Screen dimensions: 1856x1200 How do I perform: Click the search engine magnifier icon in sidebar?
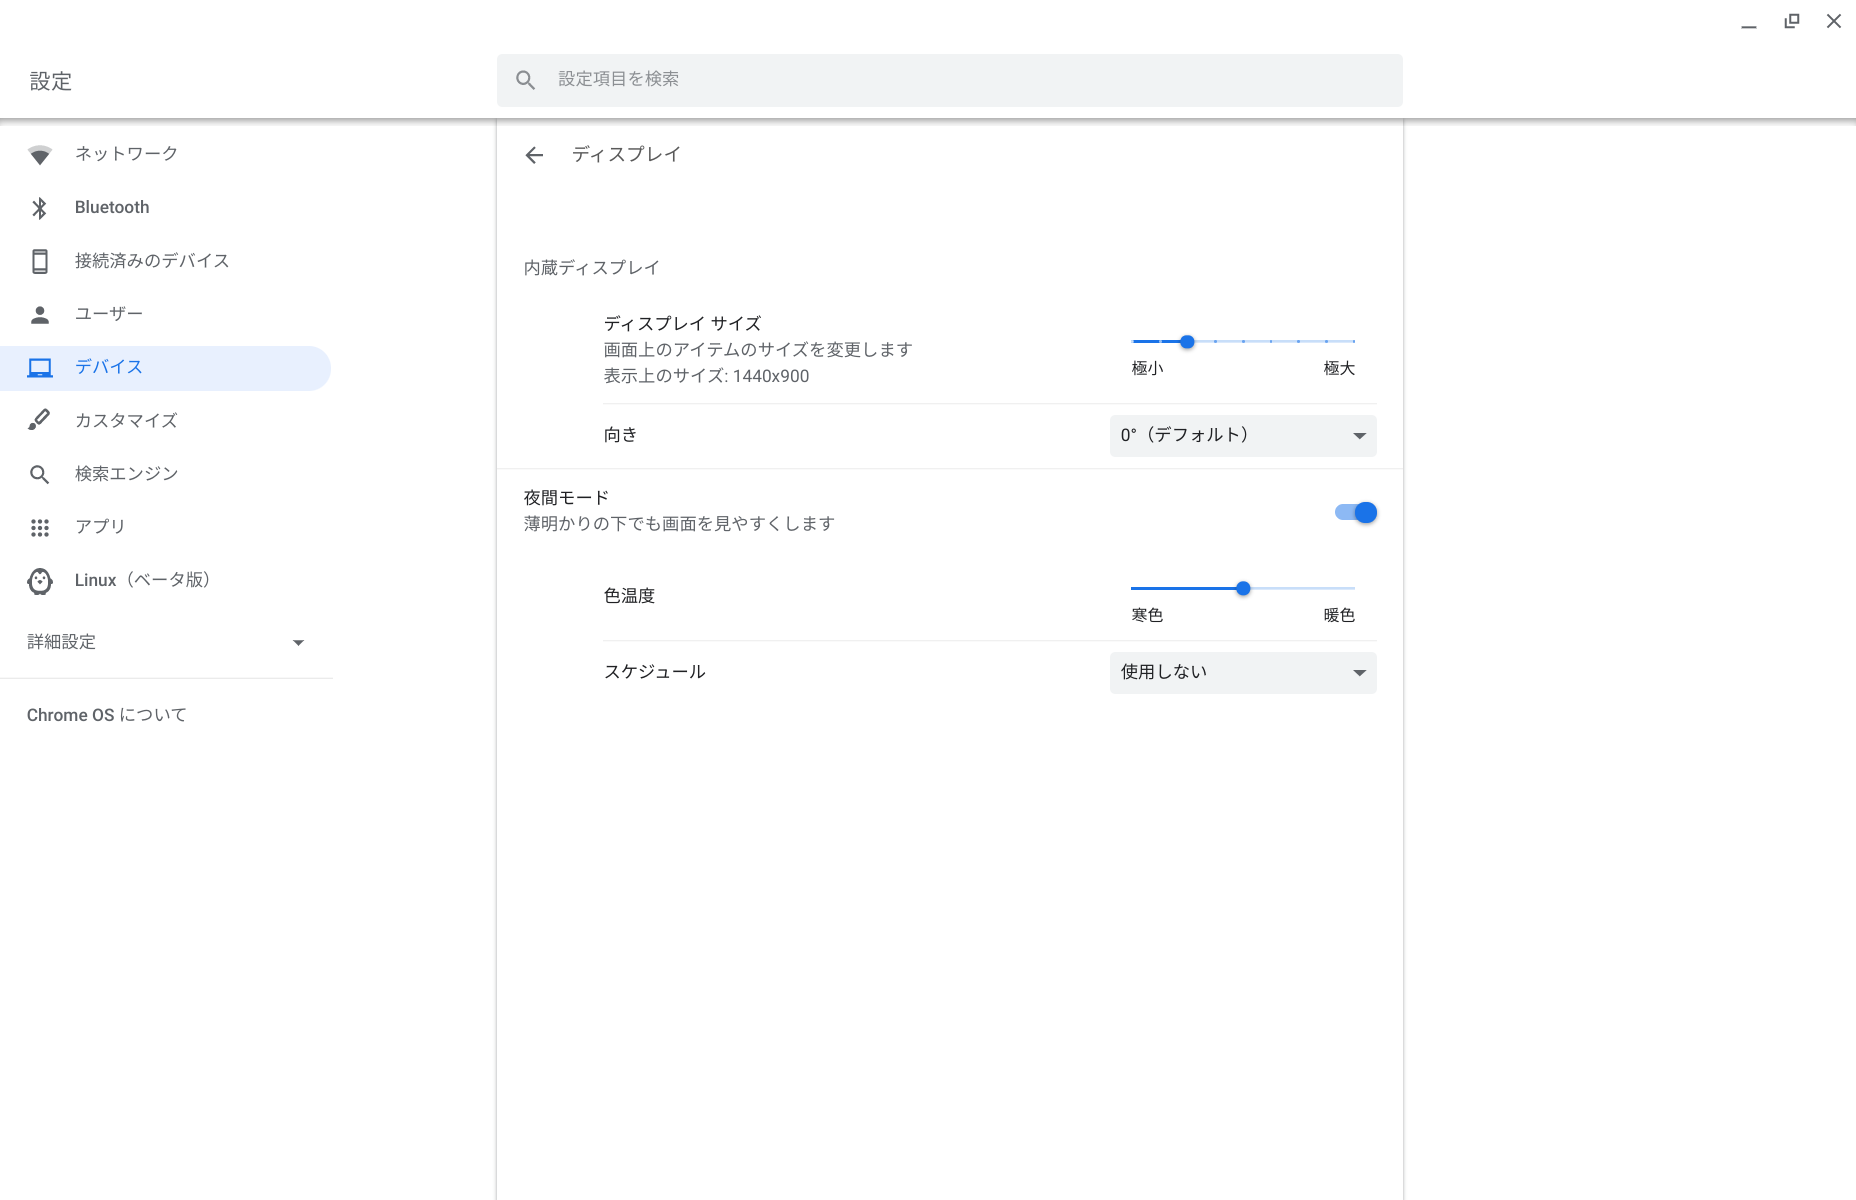pyautogui.click(x=40, y=474)
